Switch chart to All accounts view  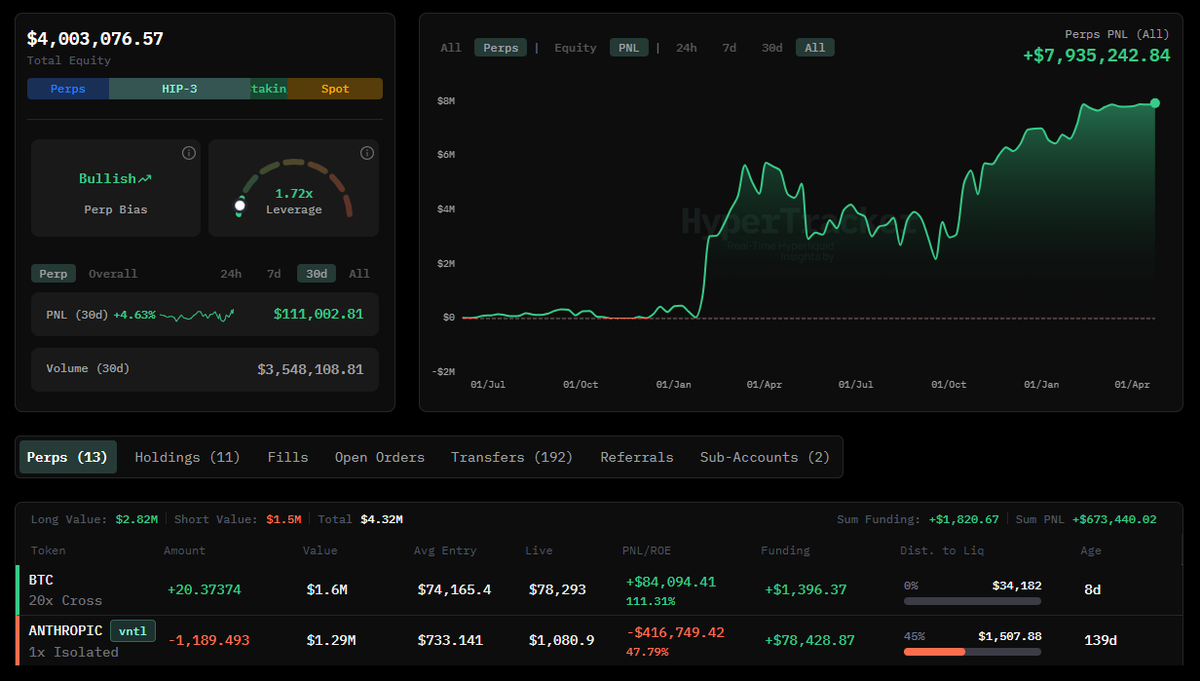click(x=451, y=47)
